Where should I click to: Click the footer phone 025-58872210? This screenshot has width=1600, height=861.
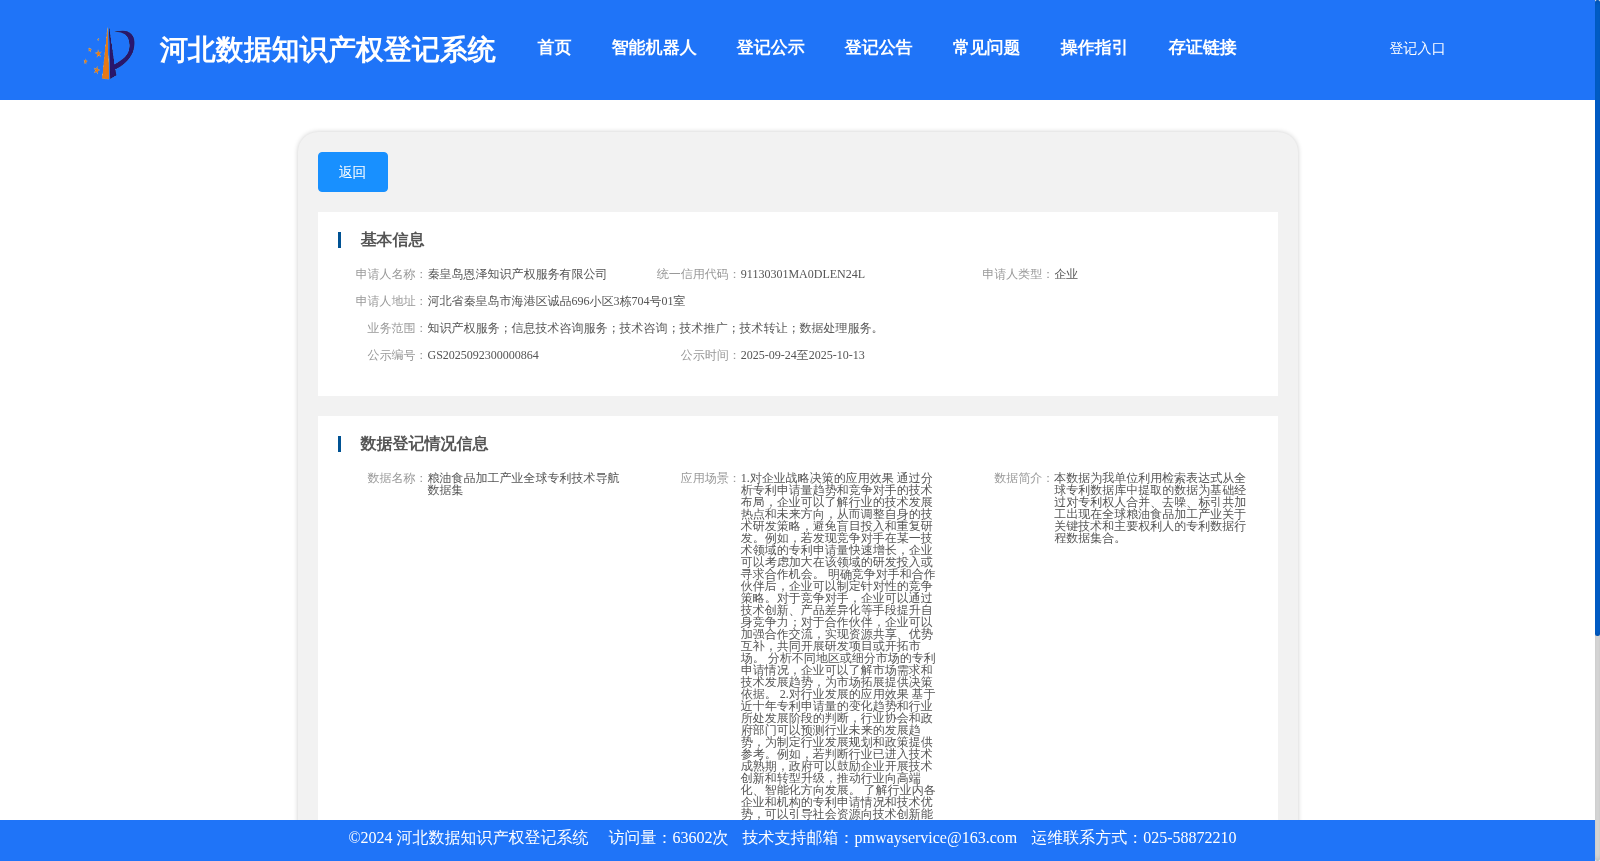1189,838
